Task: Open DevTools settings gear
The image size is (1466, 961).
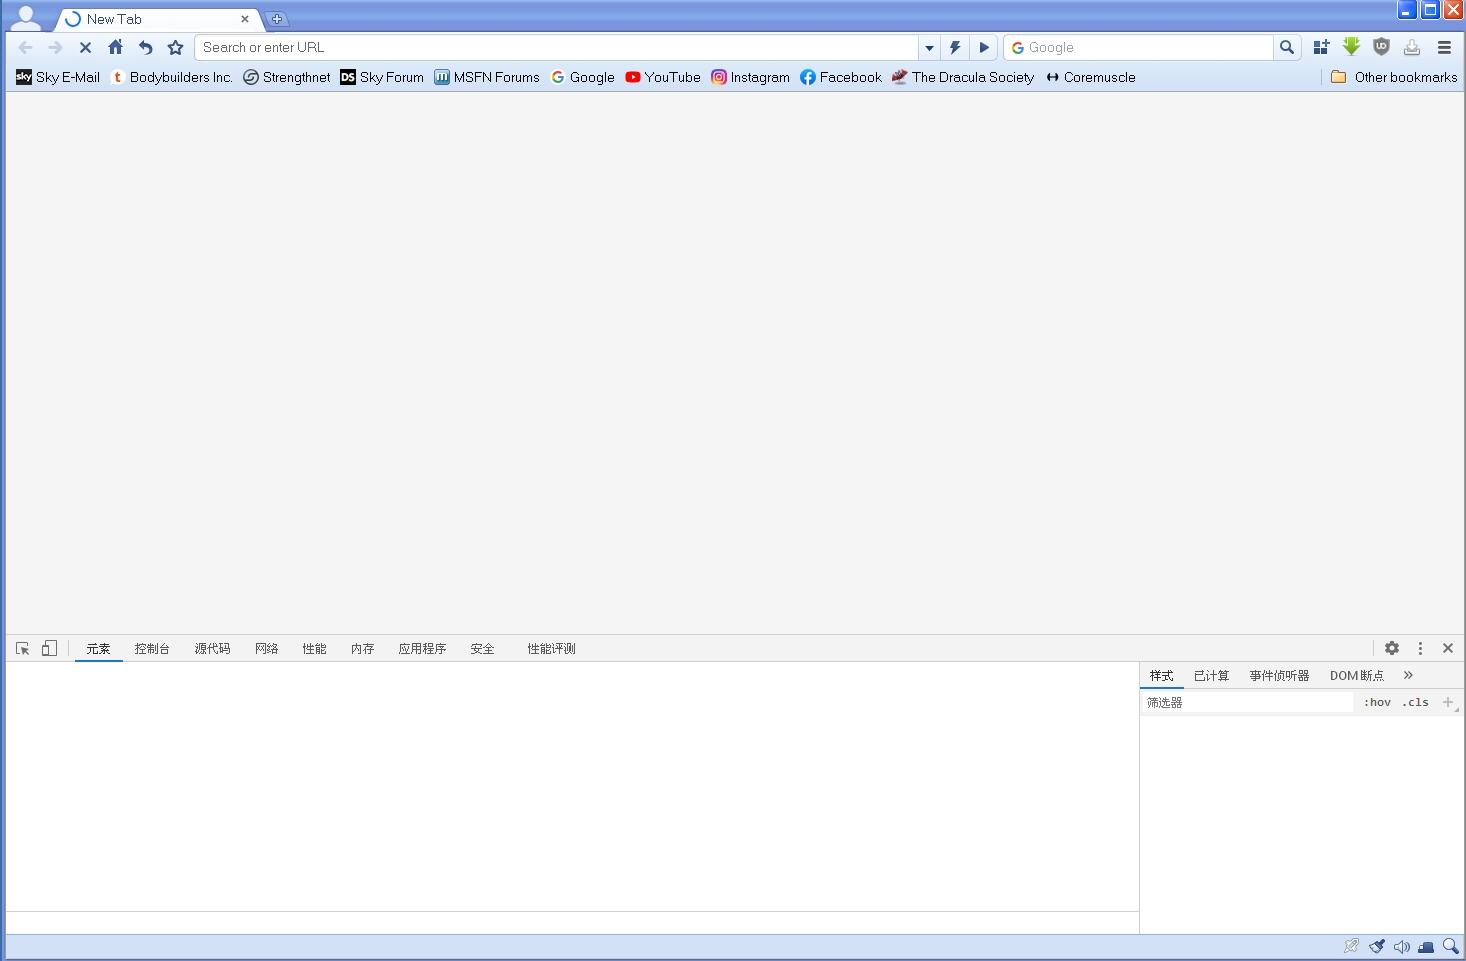Action: 1392,648
